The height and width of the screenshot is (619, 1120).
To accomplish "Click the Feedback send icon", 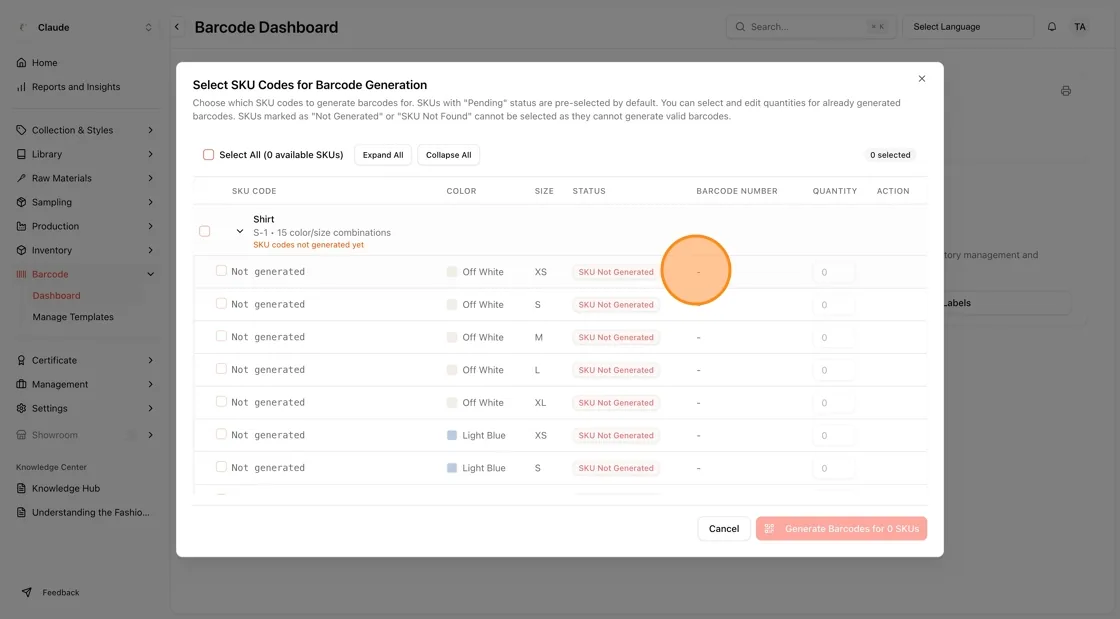I will 26,592.
